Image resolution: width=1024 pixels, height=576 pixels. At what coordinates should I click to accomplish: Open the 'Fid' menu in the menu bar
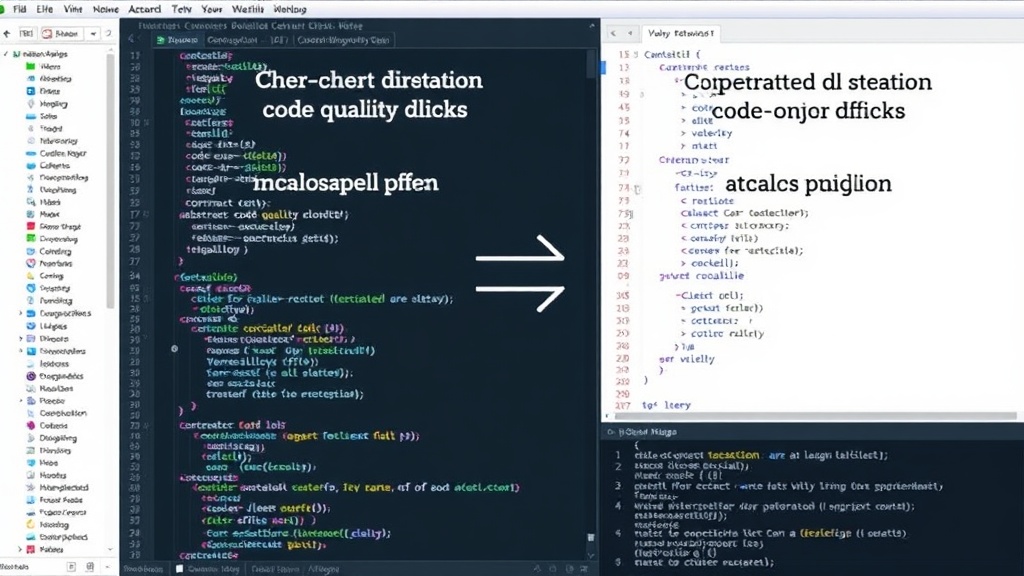click(20, 9)
